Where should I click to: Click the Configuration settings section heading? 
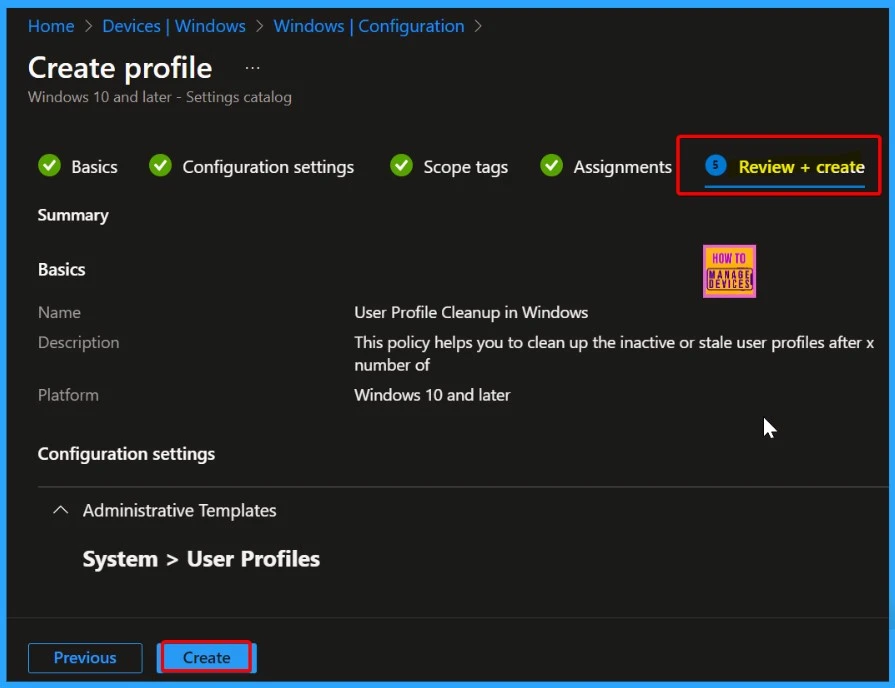click(x=126, y=454)
